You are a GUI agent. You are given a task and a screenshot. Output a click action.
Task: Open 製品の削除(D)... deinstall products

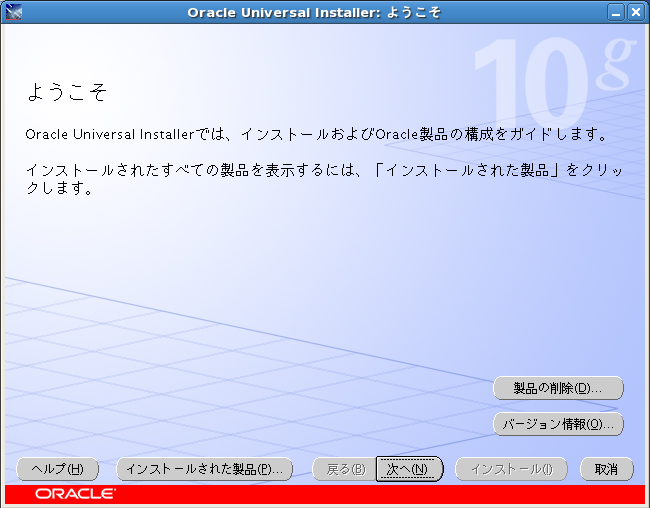[x=558, y=388]
